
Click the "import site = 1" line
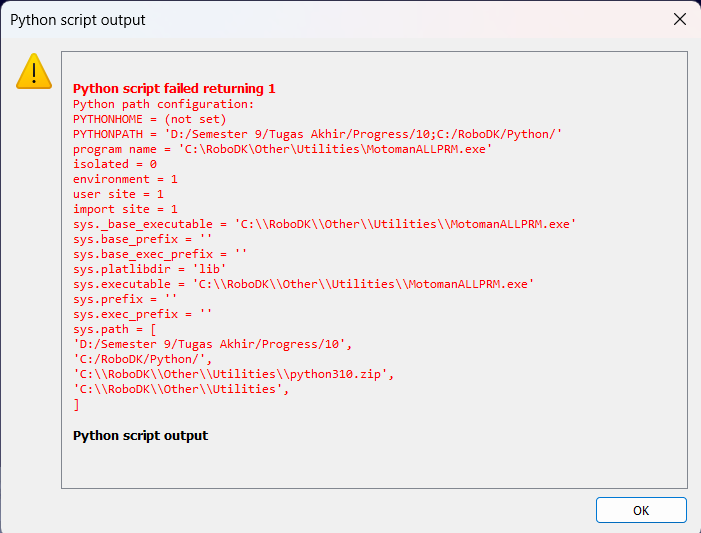pyautogui.click(x=125, y=209)
